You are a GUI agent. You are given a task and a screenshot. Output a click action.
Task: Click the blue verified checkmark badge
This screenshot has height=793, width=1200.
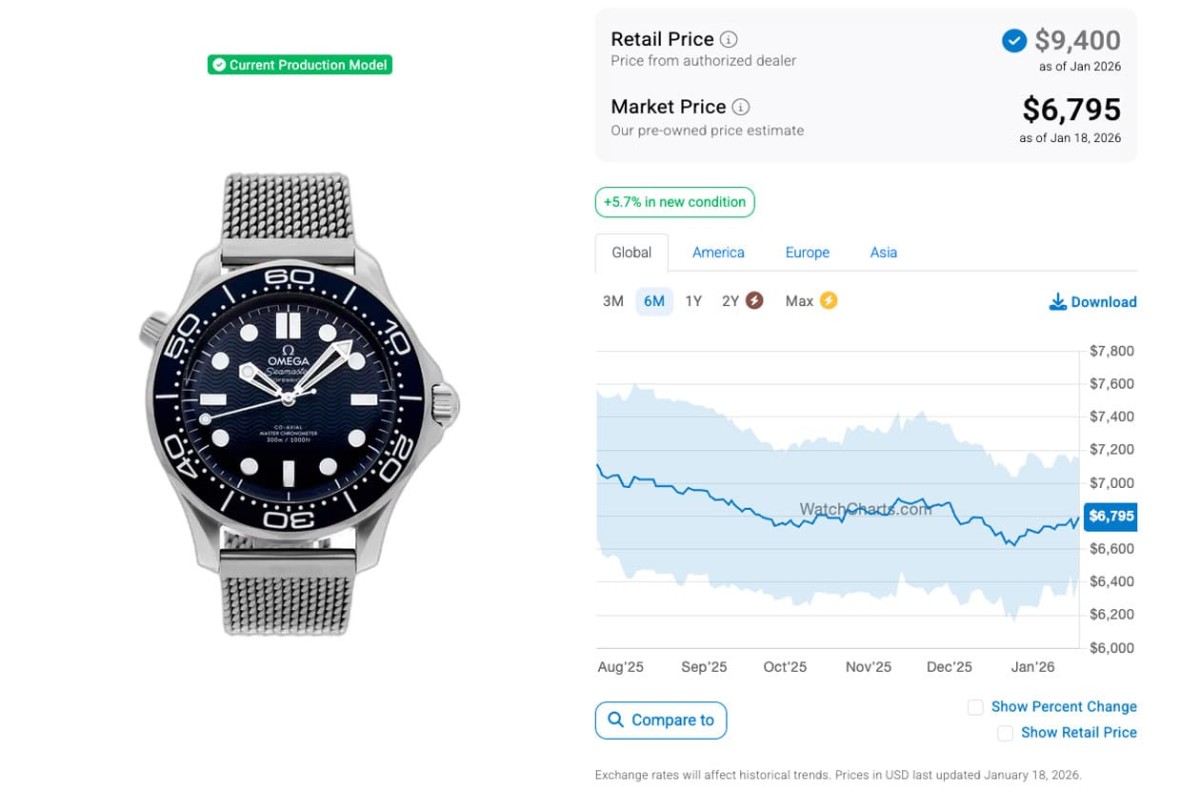click(x=1014, y=41)
